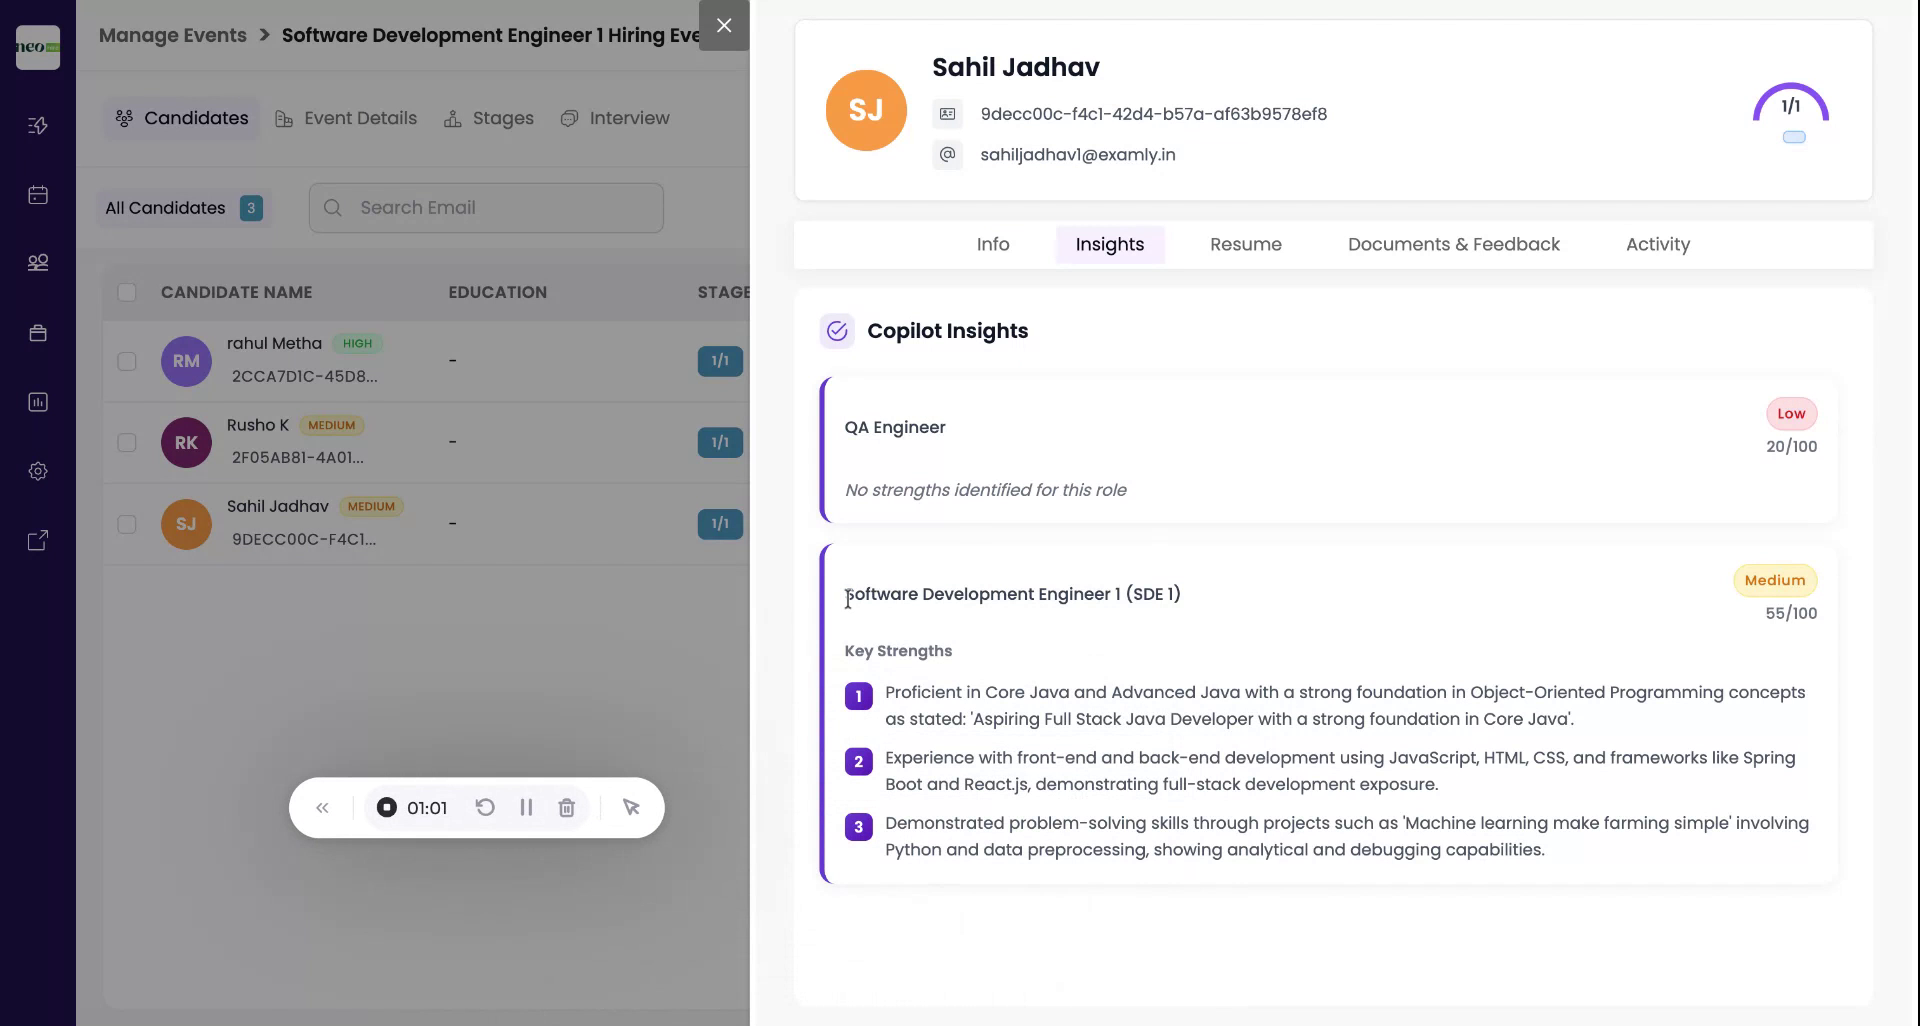Switch to the Resume tab

pyautogui.click(x=1245, y=244)
